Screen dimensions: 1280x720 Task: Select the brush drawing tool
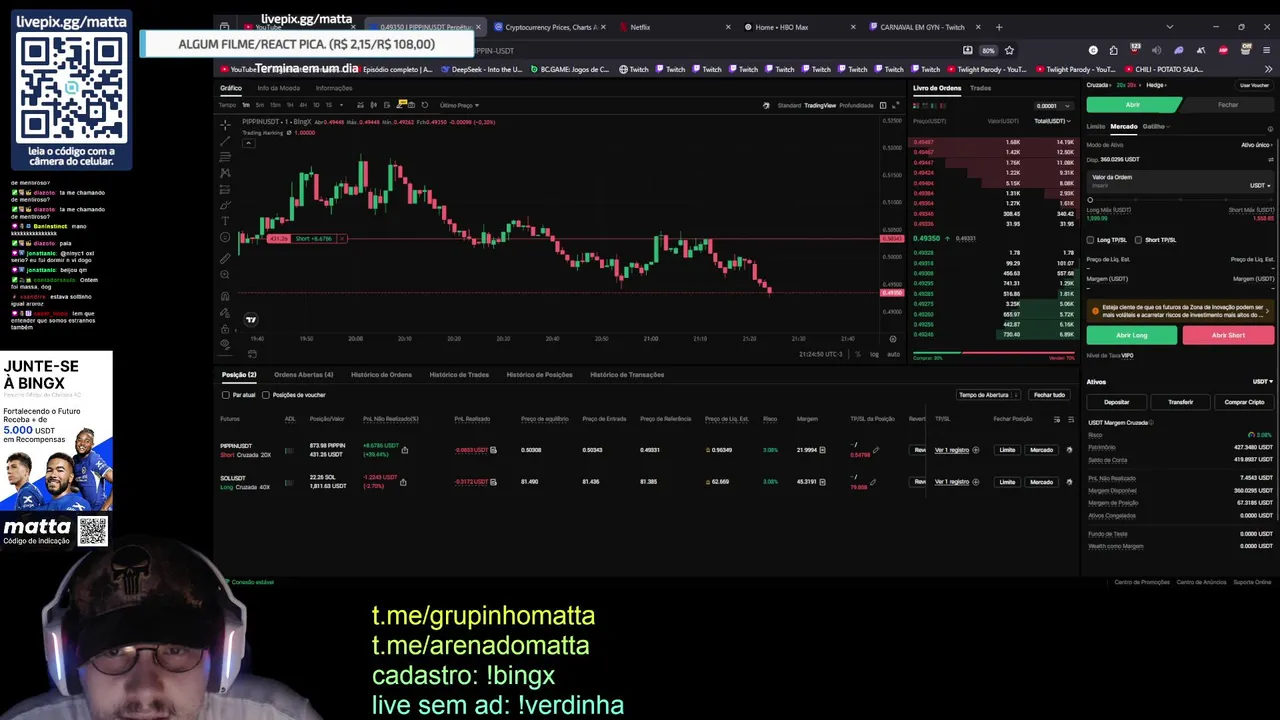point(225,205)
